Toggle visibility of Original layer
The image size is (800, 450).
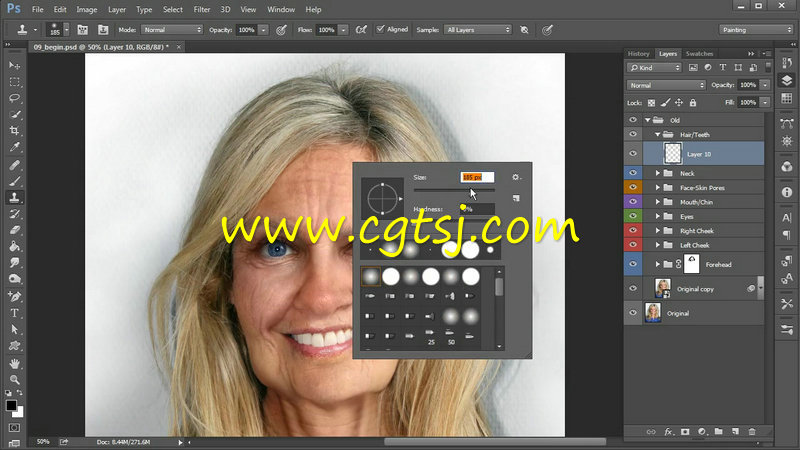(633, 313)
